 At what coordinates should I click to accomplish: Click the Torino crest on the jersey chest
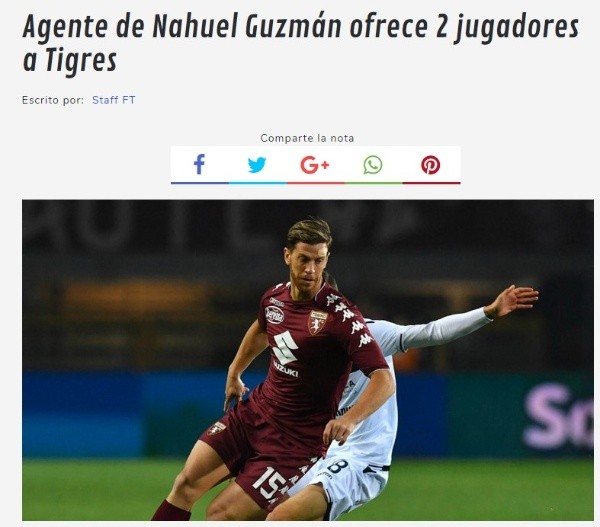[x=318, y=322]
